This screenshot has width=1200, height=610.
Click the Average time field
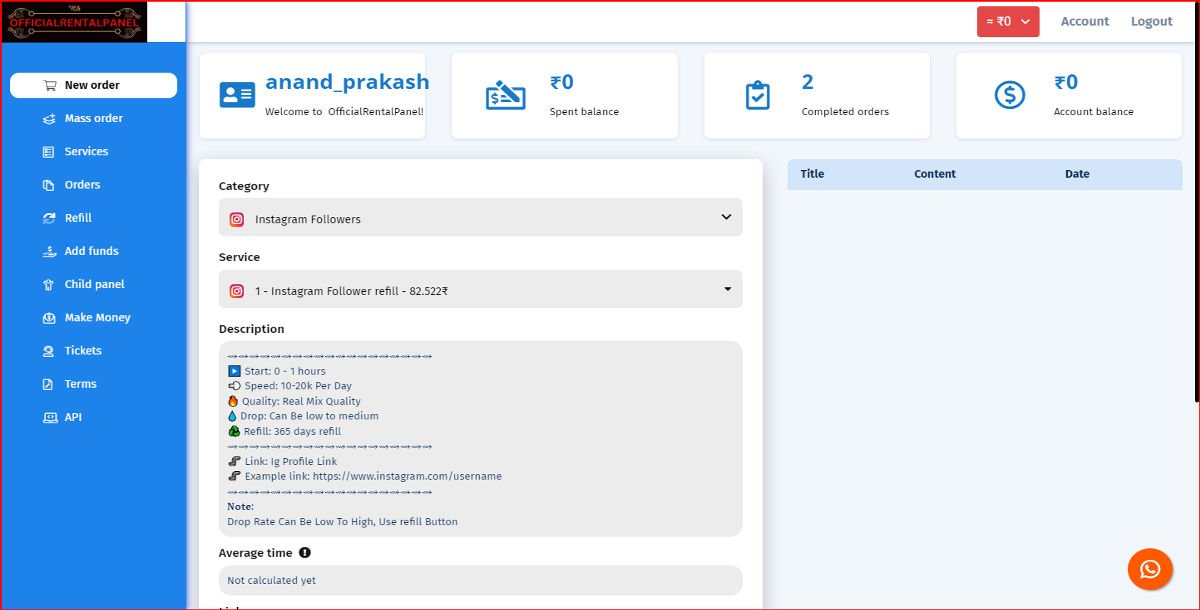pos(480,580)
